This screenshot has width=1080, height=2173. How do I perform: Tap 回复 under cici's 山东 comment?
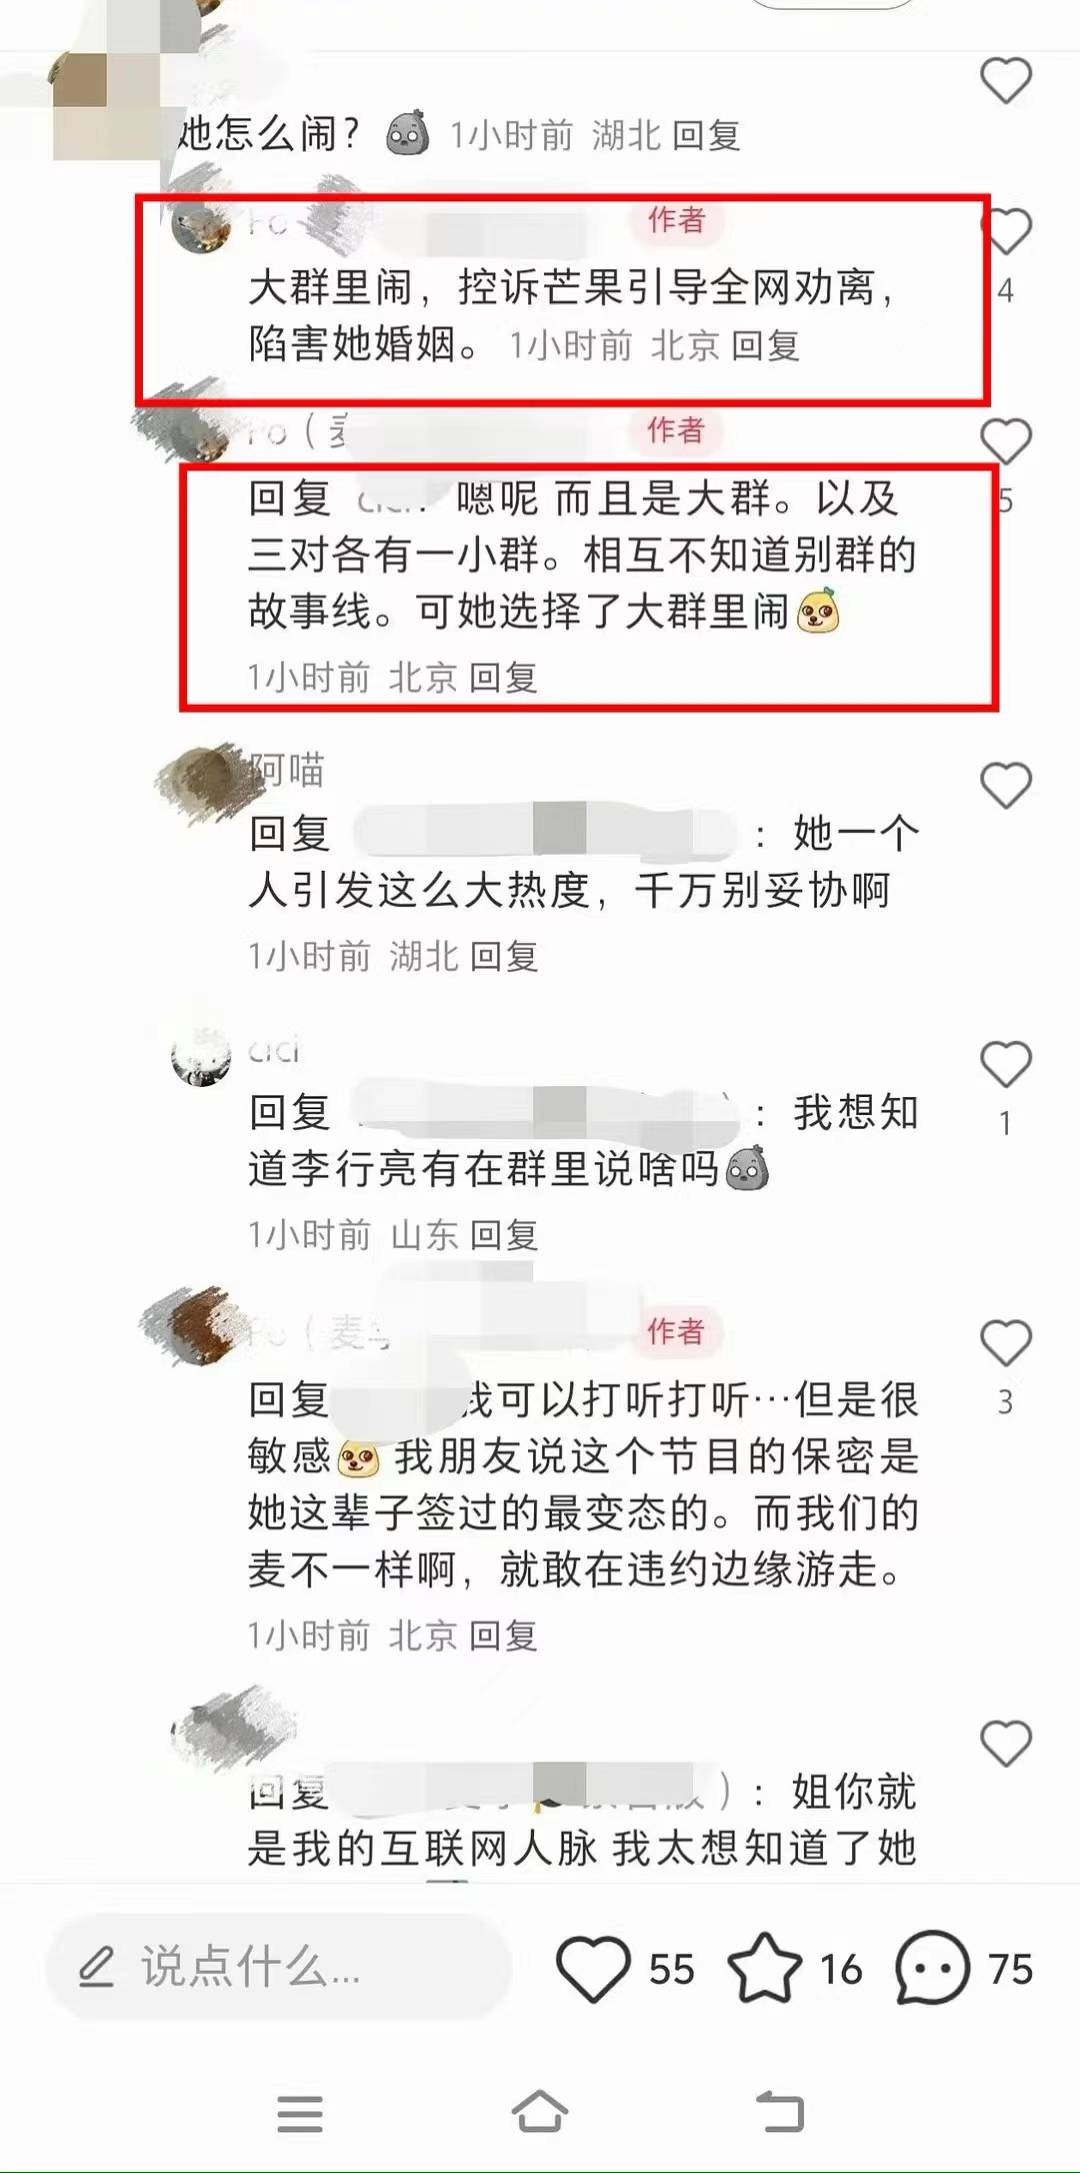coord(504,1236)
